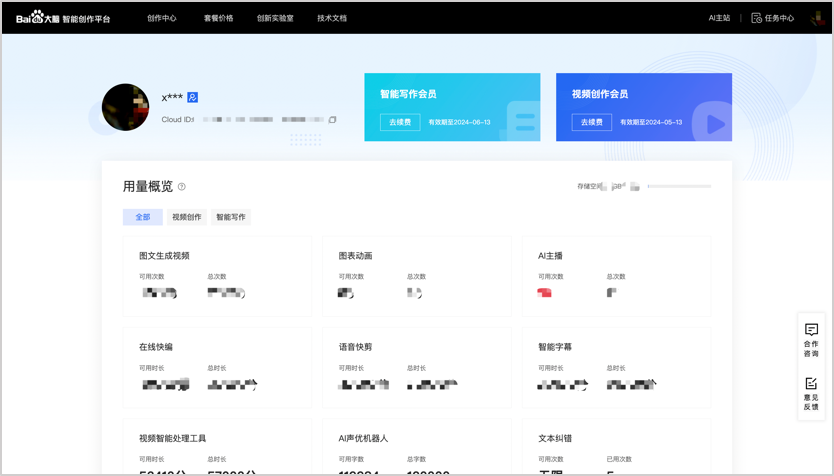Open the 套餐价格 page
The image size is (834, 476).
pyautogui.click(x=219, y=18)
